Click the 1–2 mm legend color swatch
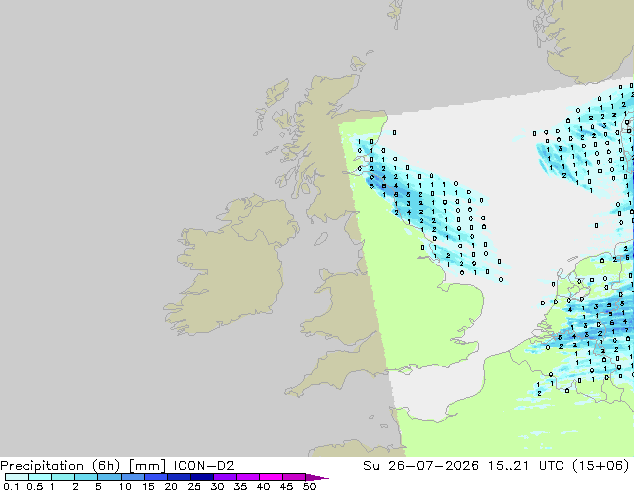Image resolution: width=634 pixels, height=490 pixels. pyautogui.click(x=63, y=477)
